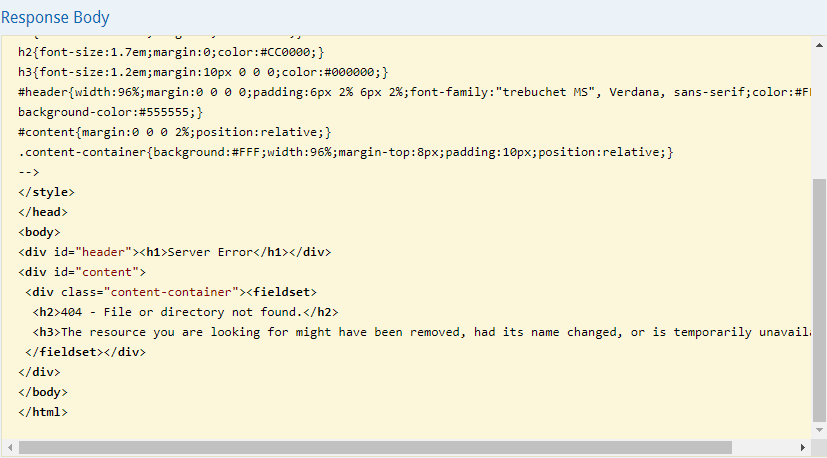Click the opening <body> tag line
Viewport: 827px width, 458px height.
click(x=39, y=232)
